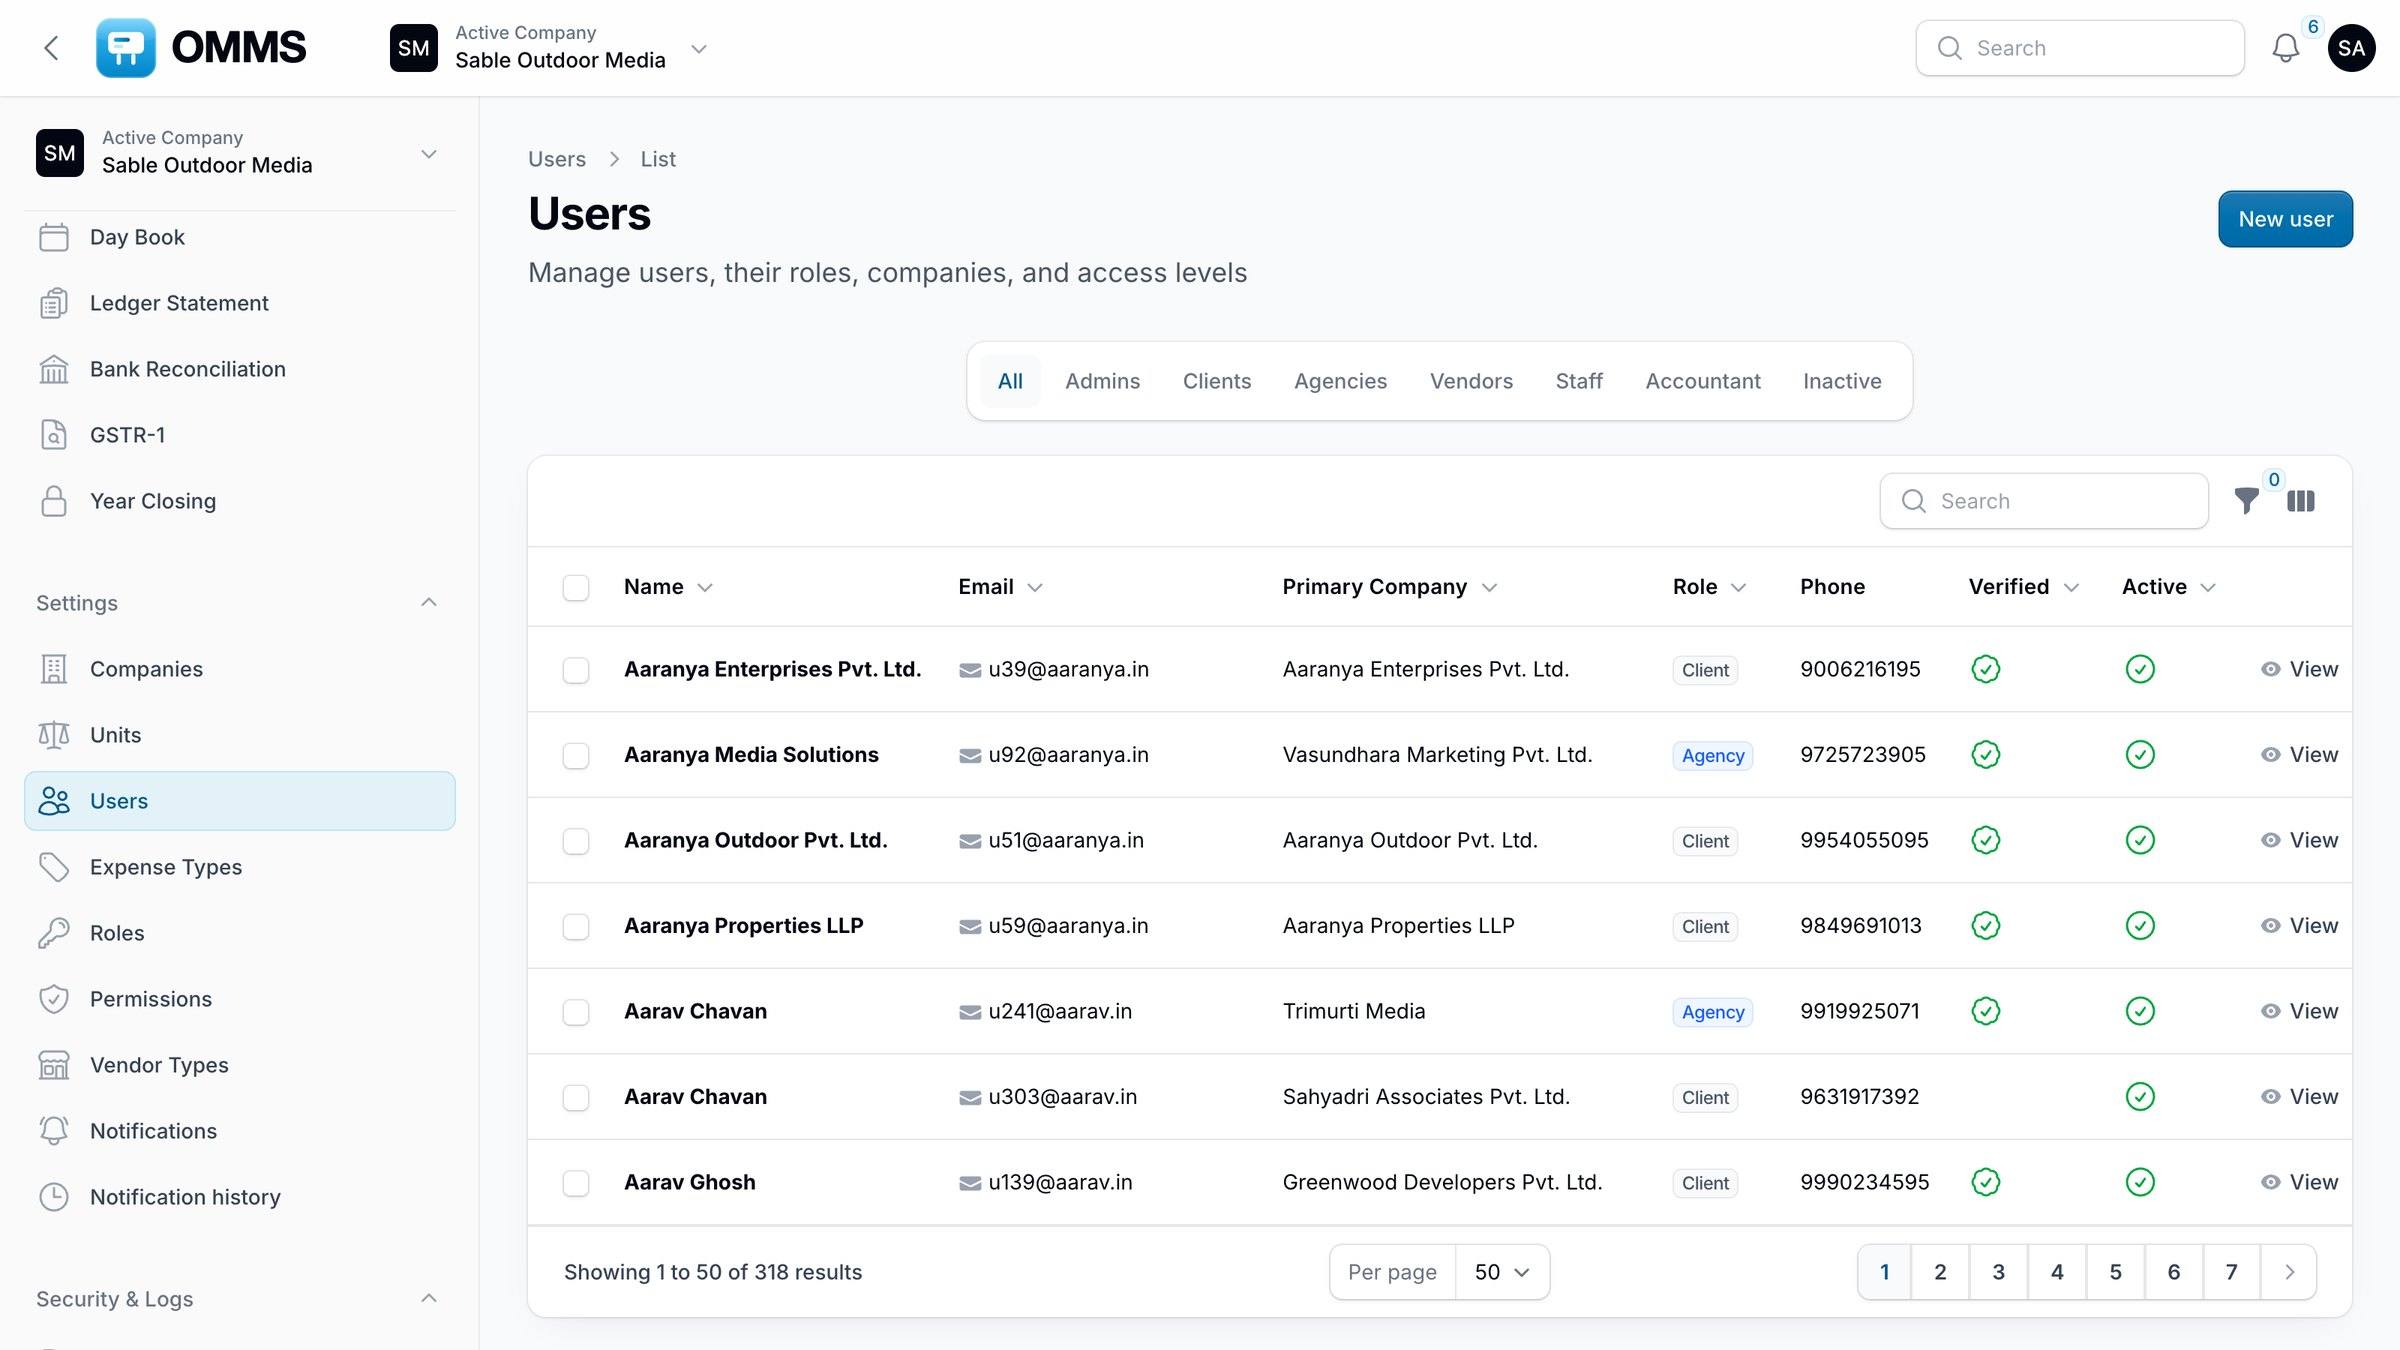
Task: Go to Bank Reconciliation
Action: 240,369
